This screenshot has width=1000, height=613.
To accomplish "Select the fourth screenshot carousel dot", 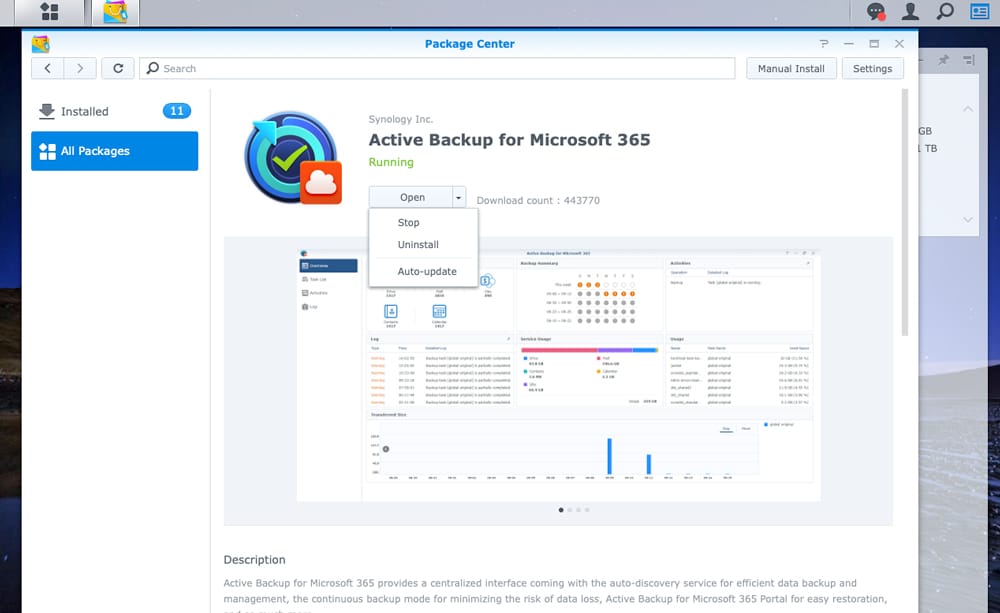I will (587, 510).
